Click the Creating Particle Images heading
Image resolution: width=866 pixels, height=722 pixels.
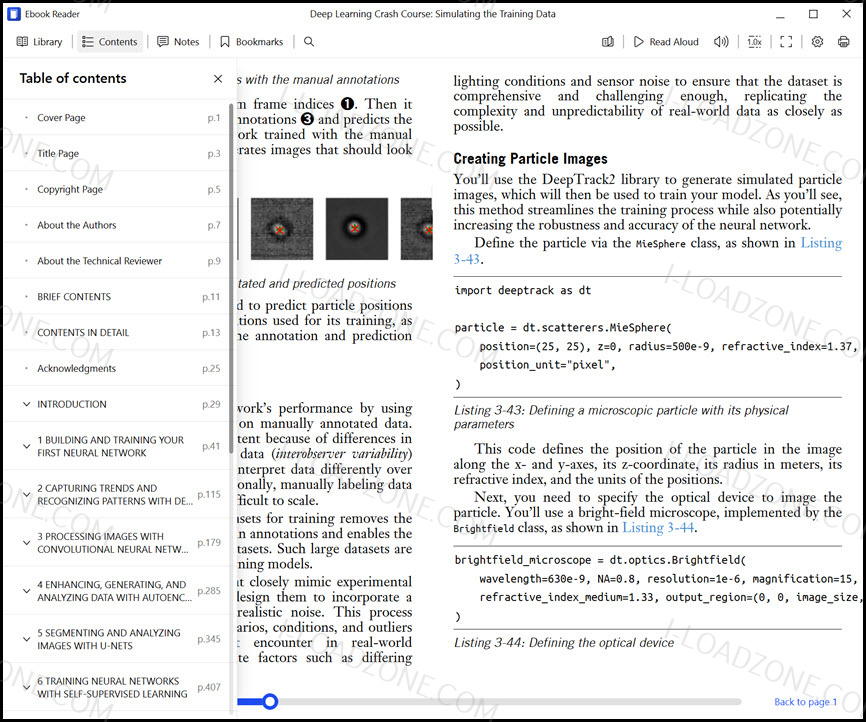[x=530, y=159]
